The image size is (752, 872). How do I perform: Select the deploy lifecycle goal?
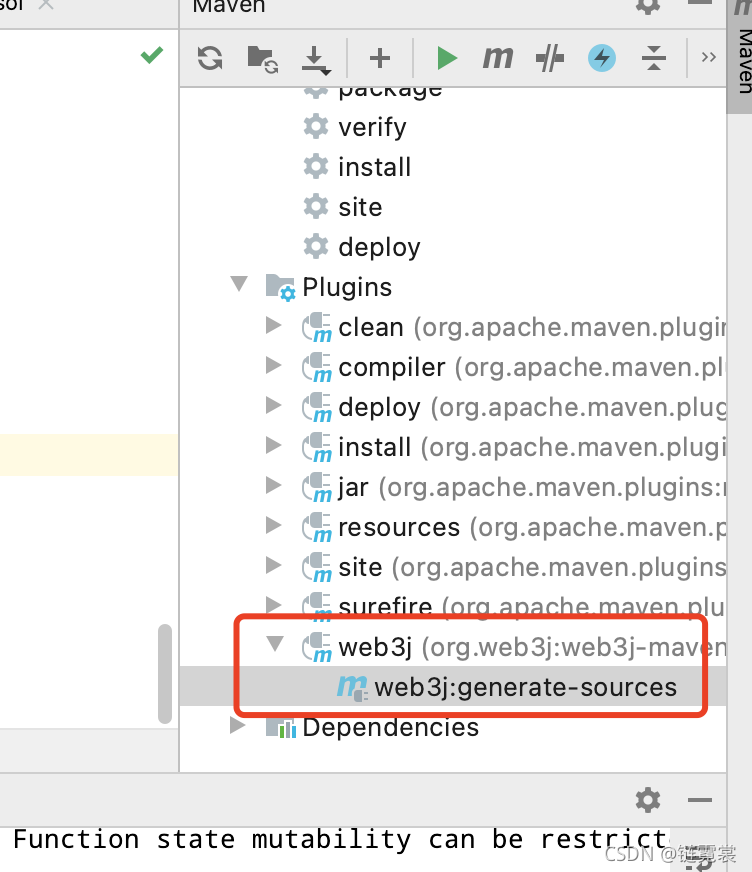point(379,247)
